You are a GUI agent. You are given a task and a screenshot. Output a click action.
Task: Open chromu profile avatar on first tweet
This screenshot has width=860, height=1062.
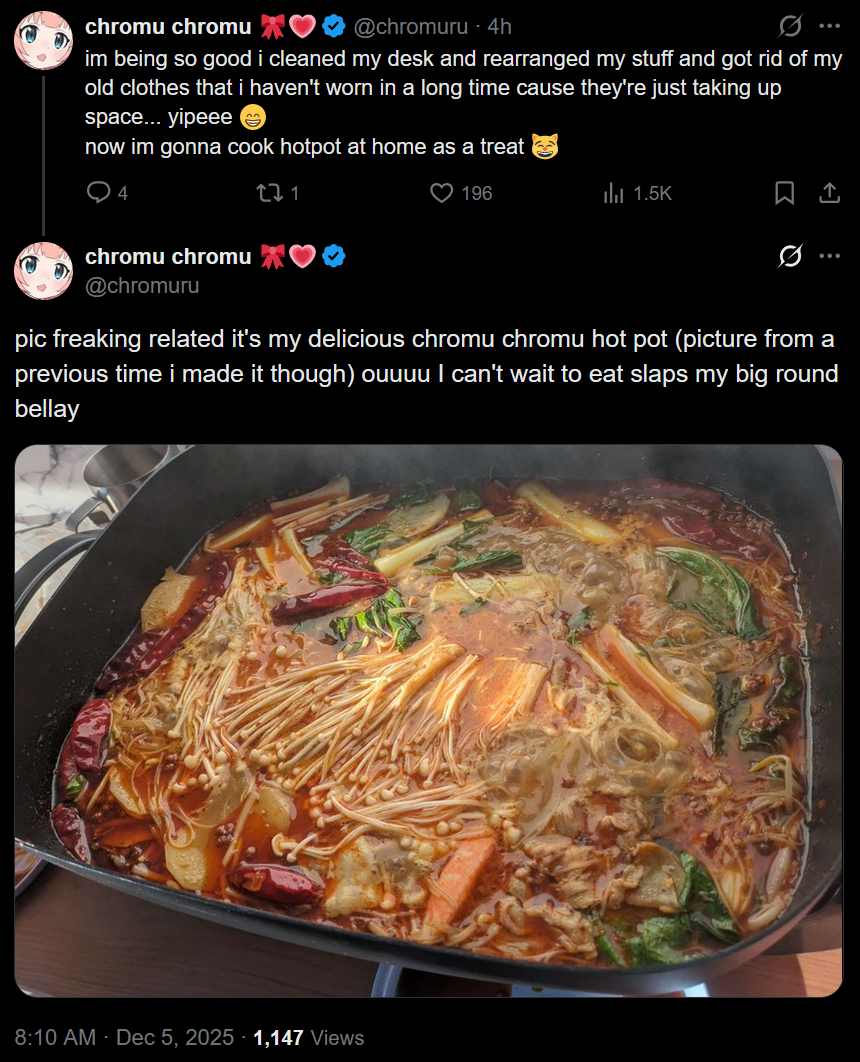point(43,41)
